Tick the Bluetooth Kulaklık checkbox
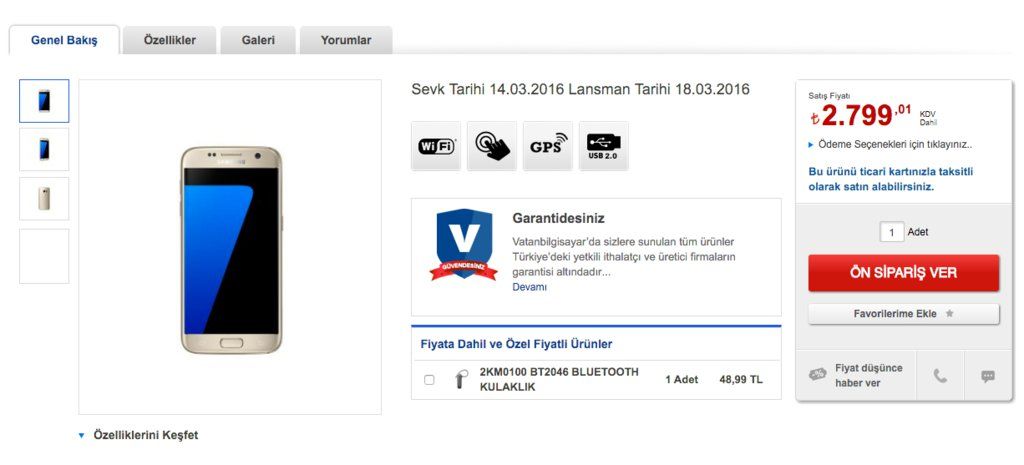1024x465 pixels. pos(429,380)
